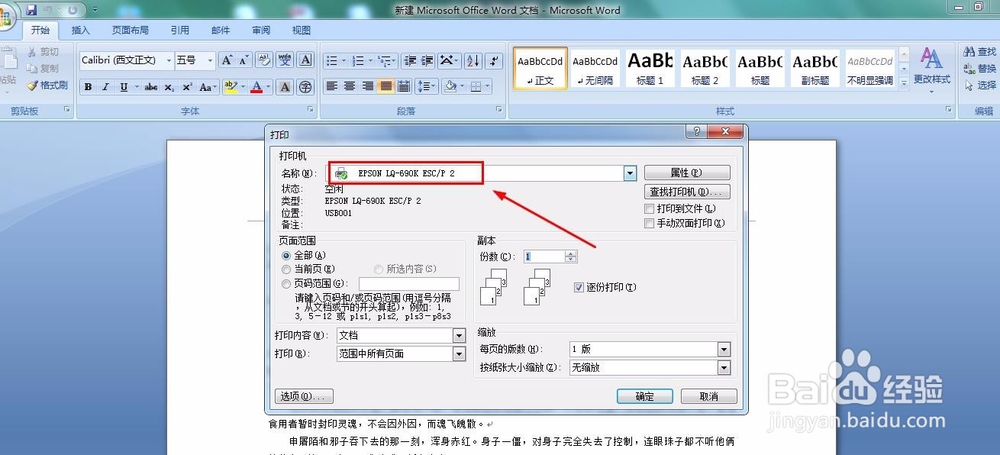Open the Review (审阅) tab

261,30
